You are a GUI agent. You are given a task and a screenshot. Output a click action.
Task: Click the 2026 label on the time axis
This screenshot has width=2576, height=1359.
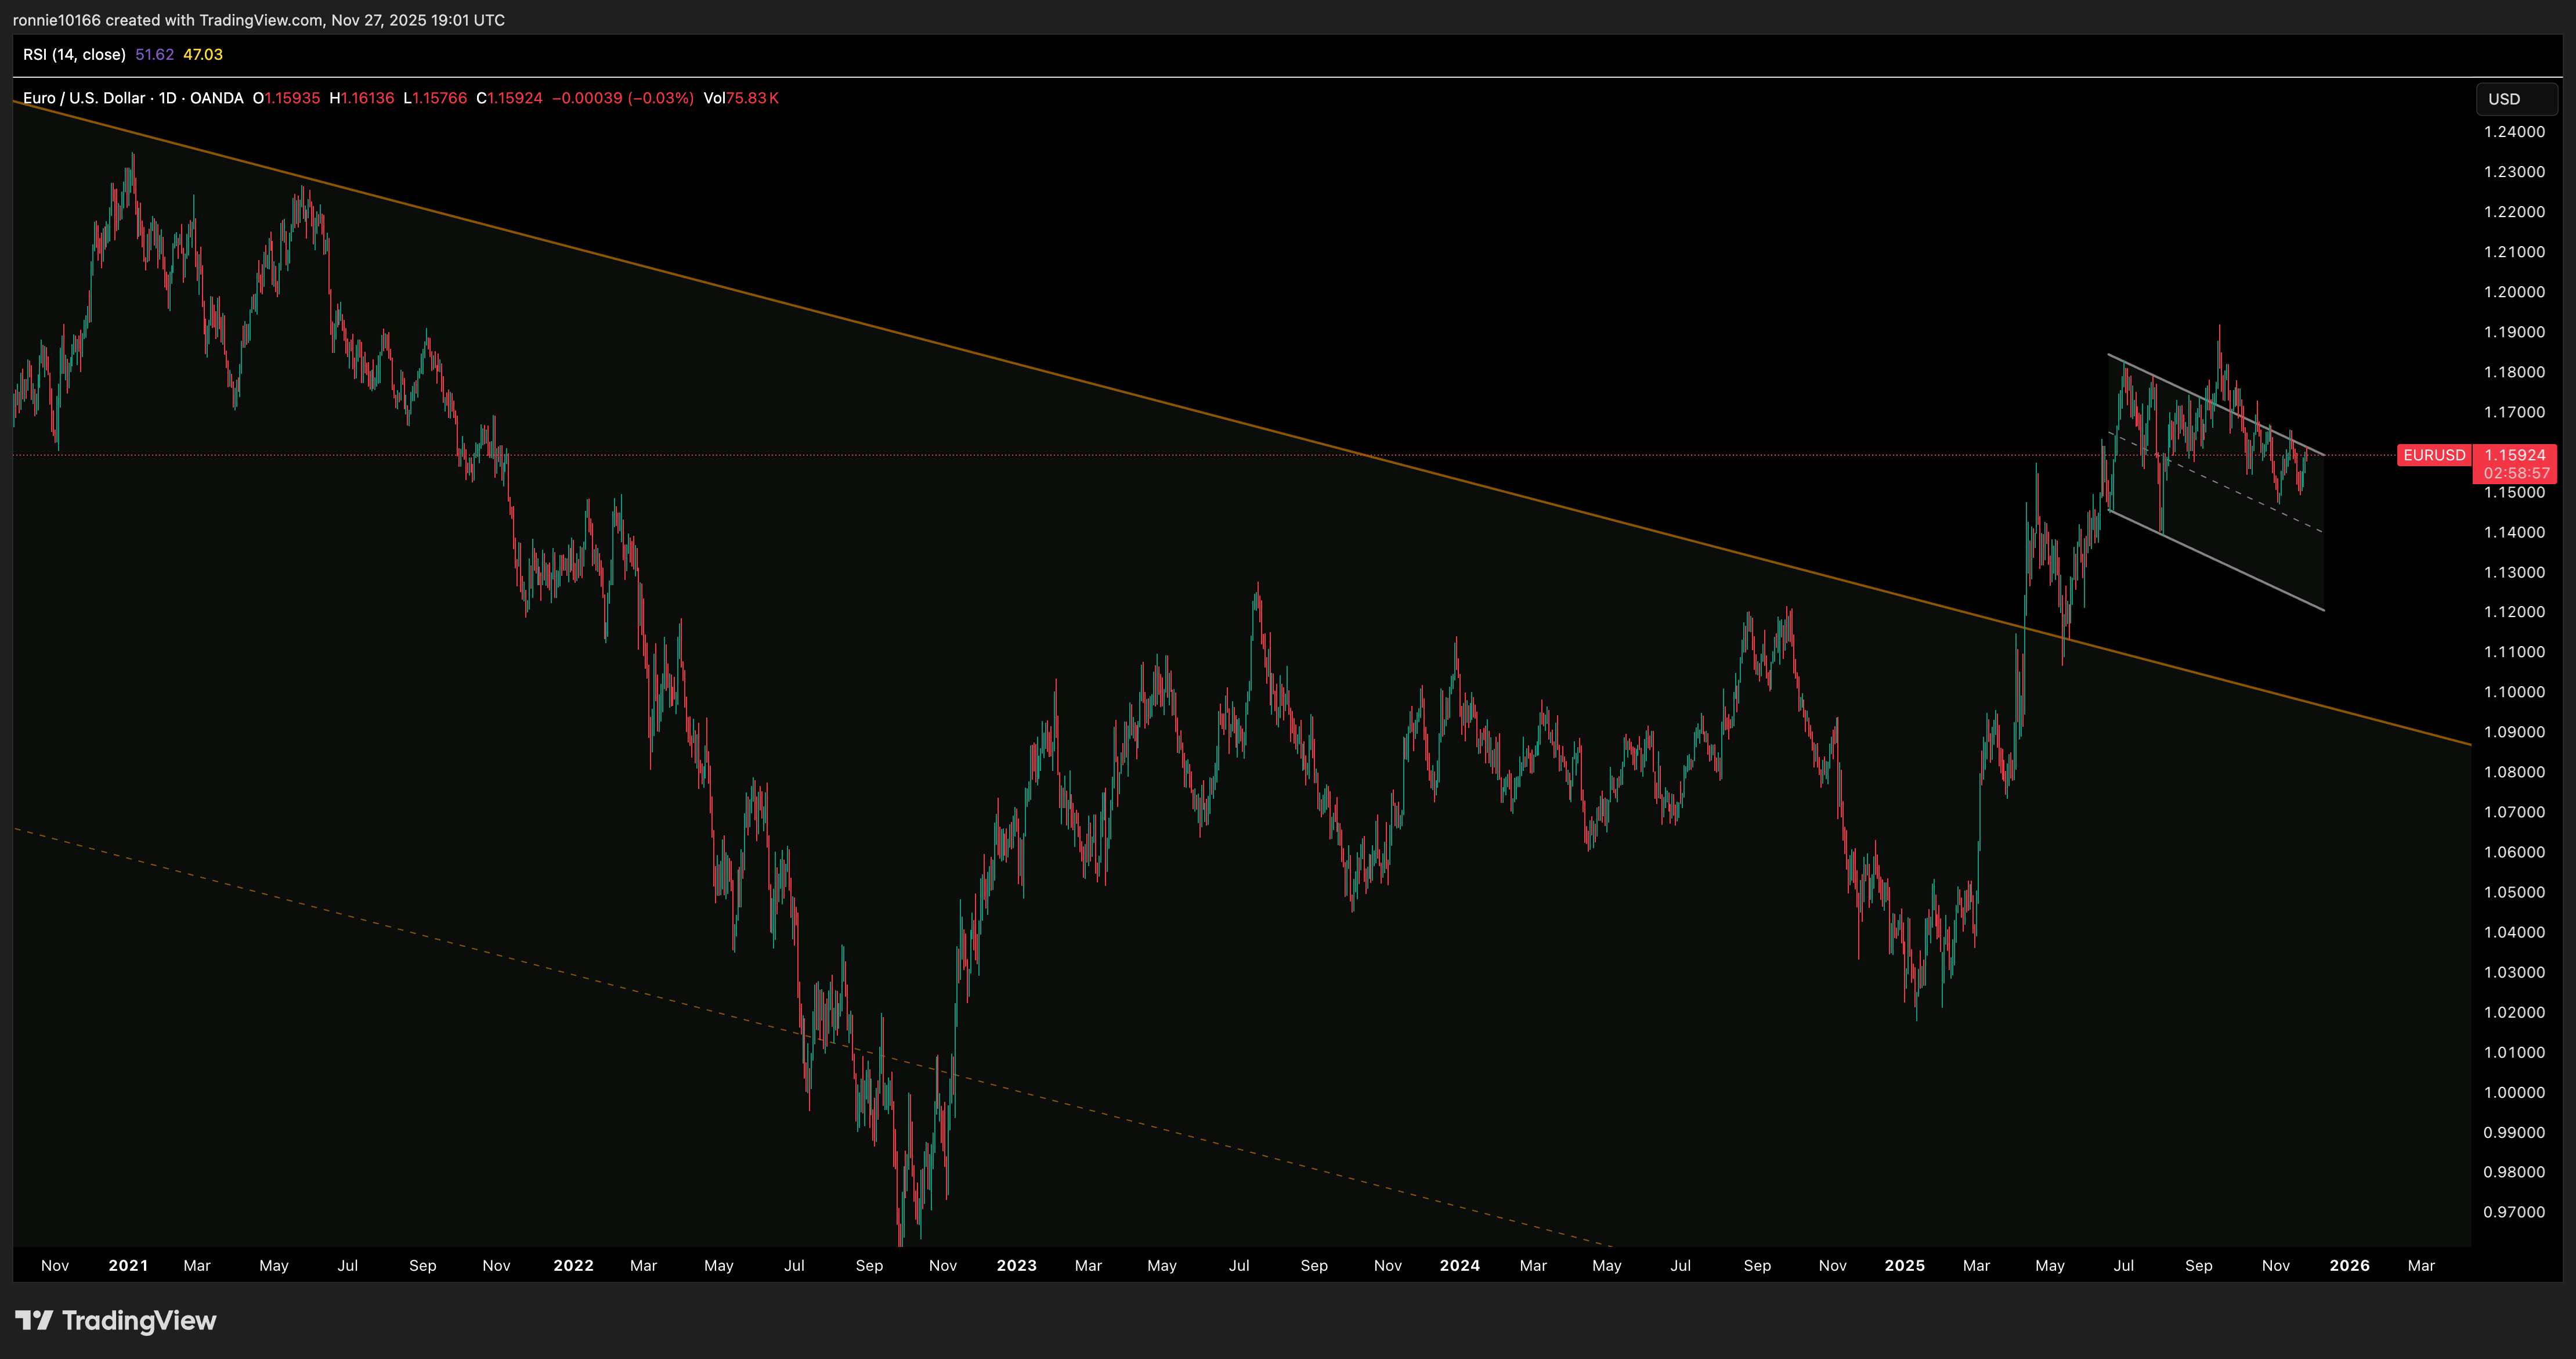(x=2349, y=1265)
